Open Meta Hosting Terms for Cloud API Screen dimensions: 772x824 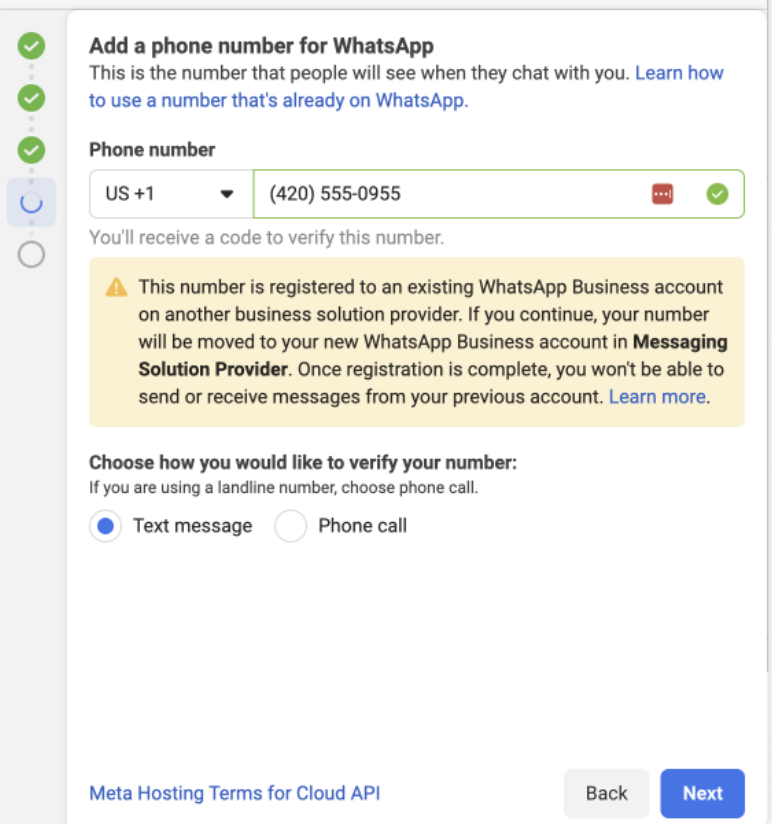pyautogui.click(x=235, y=793)
